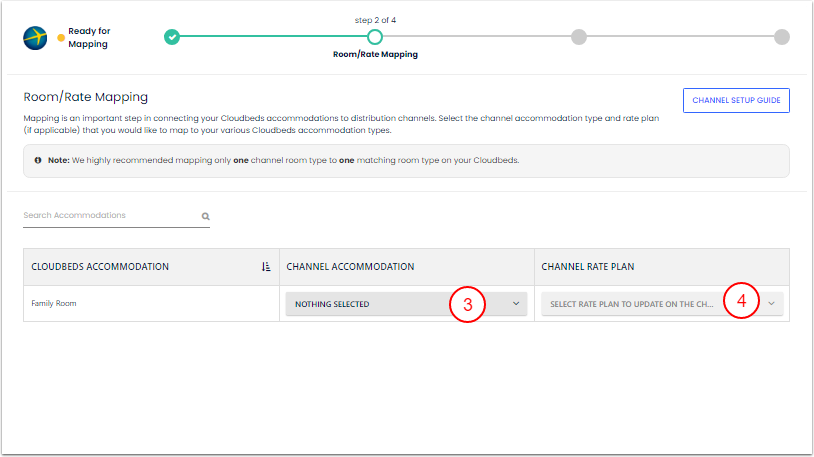Click the info icon beside Note

click(x=38, y=160)
